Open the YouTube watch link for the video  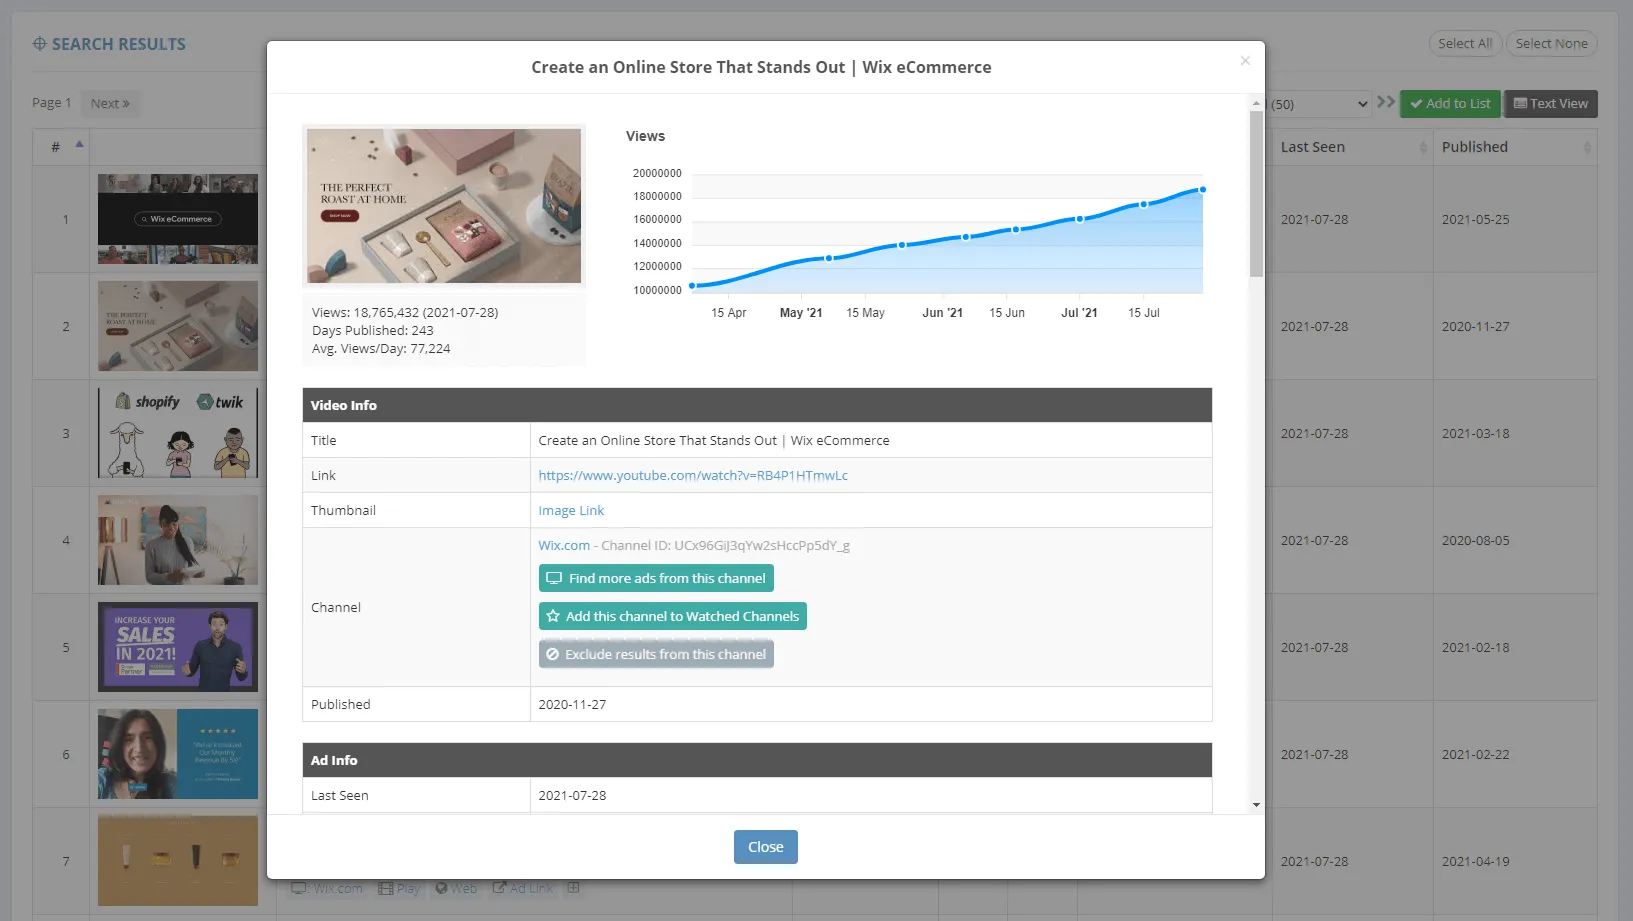coord(693,475)
